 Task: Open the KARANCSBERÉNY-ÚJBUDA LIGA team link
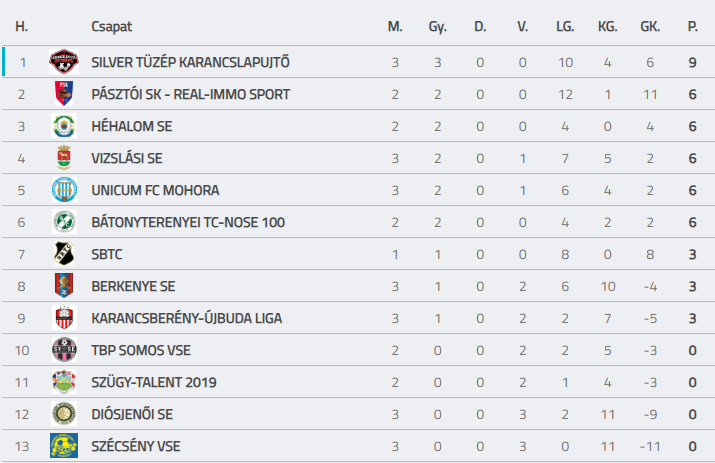(187, 318)
